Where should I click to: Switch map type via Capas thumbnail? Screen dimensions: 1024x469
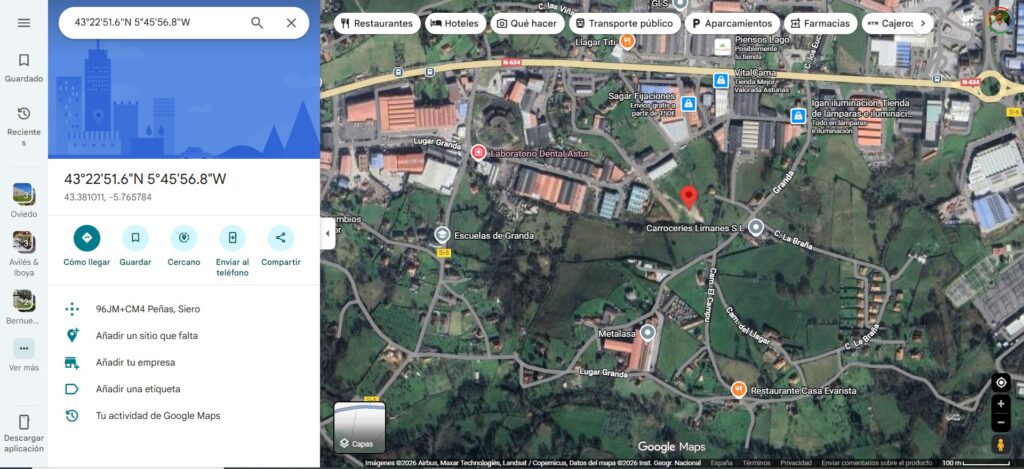[x=359, y=427]
